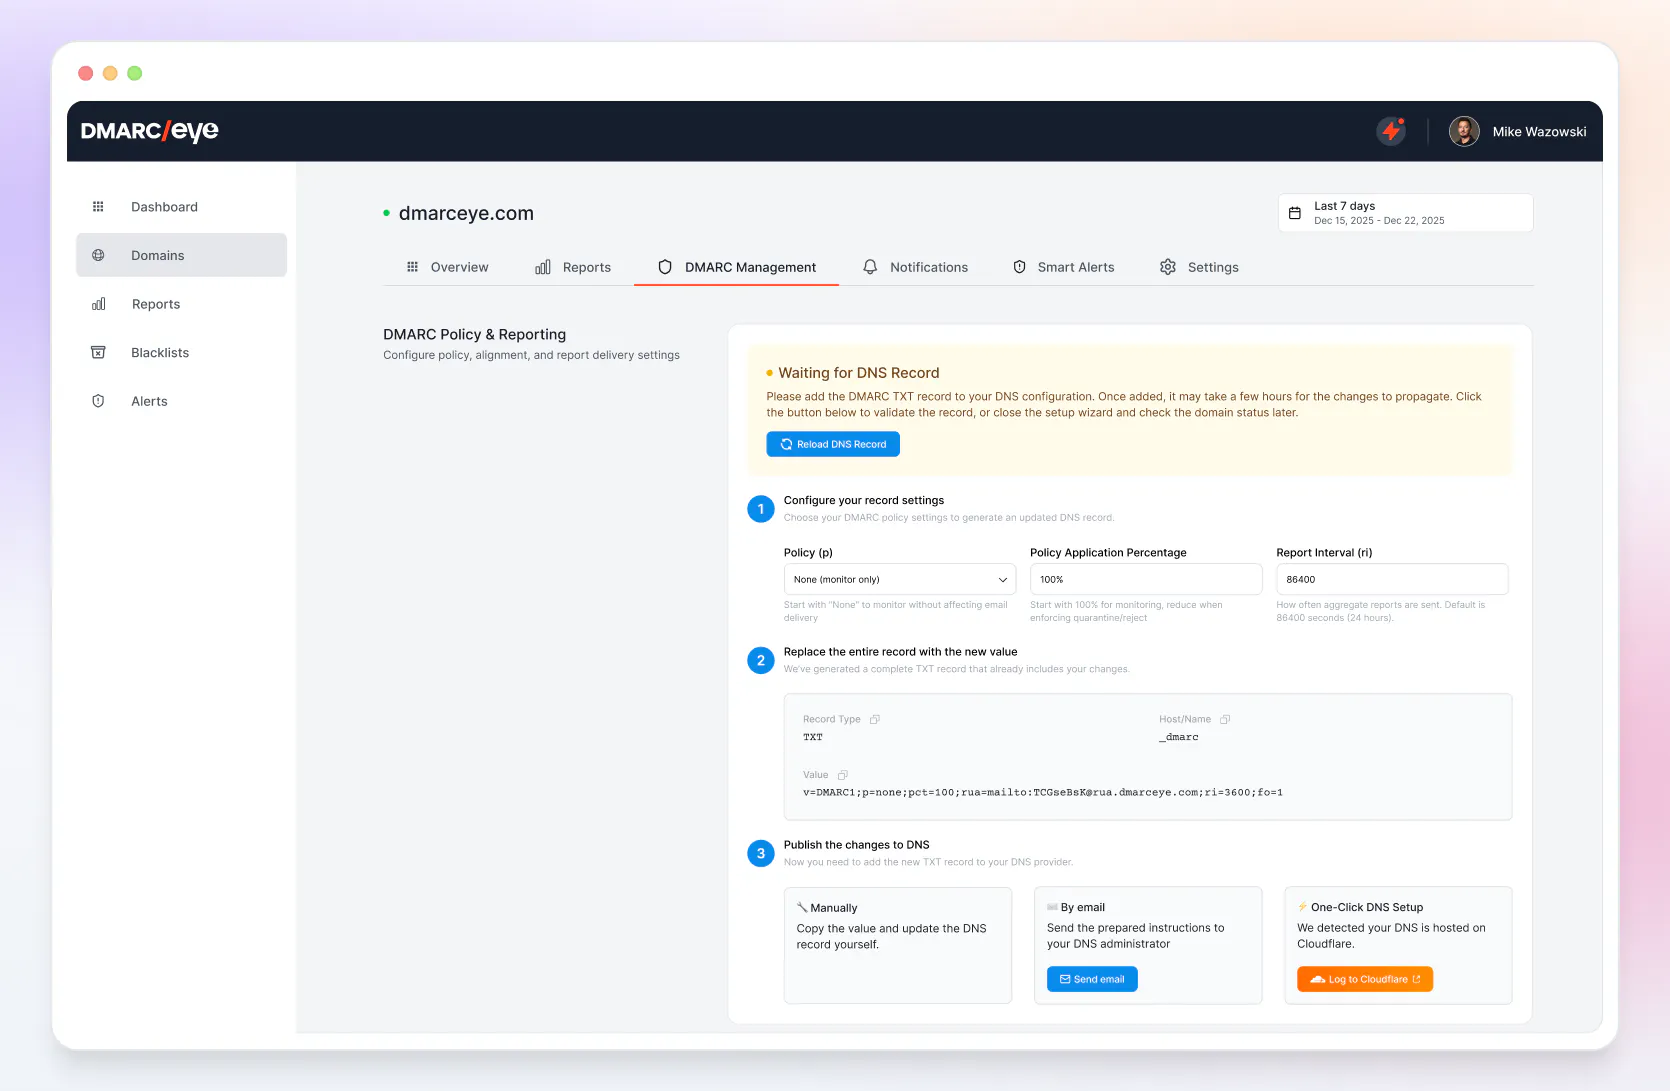This screenshot has height=1091, width=1670.
Task: Click the Settings gear icon
Action: 1168,267
